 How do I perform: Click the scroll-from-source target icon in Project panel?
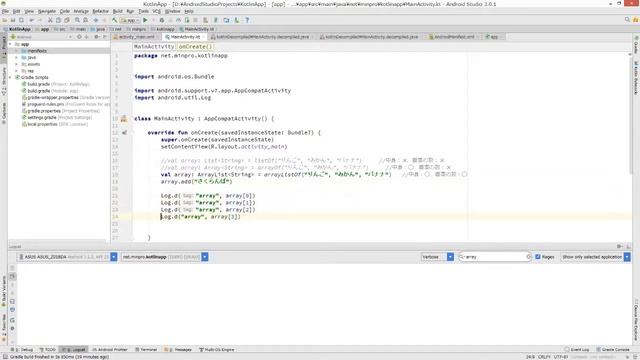[79, 37]
